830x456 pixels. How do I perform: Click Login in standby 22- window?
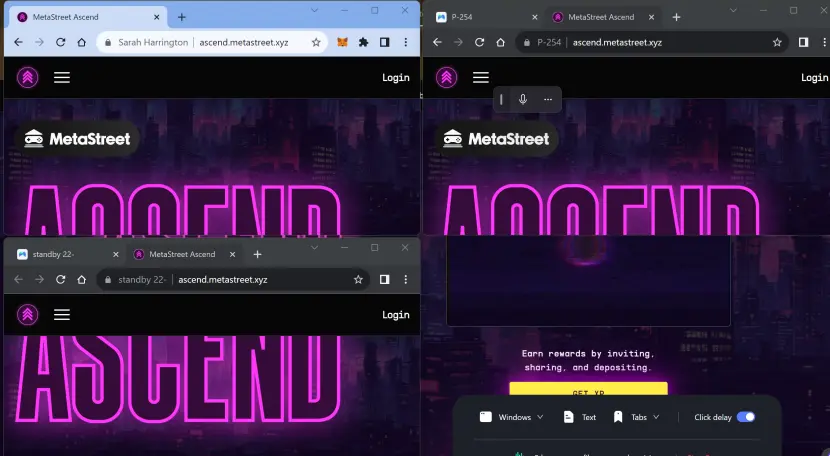pos(395,315)
